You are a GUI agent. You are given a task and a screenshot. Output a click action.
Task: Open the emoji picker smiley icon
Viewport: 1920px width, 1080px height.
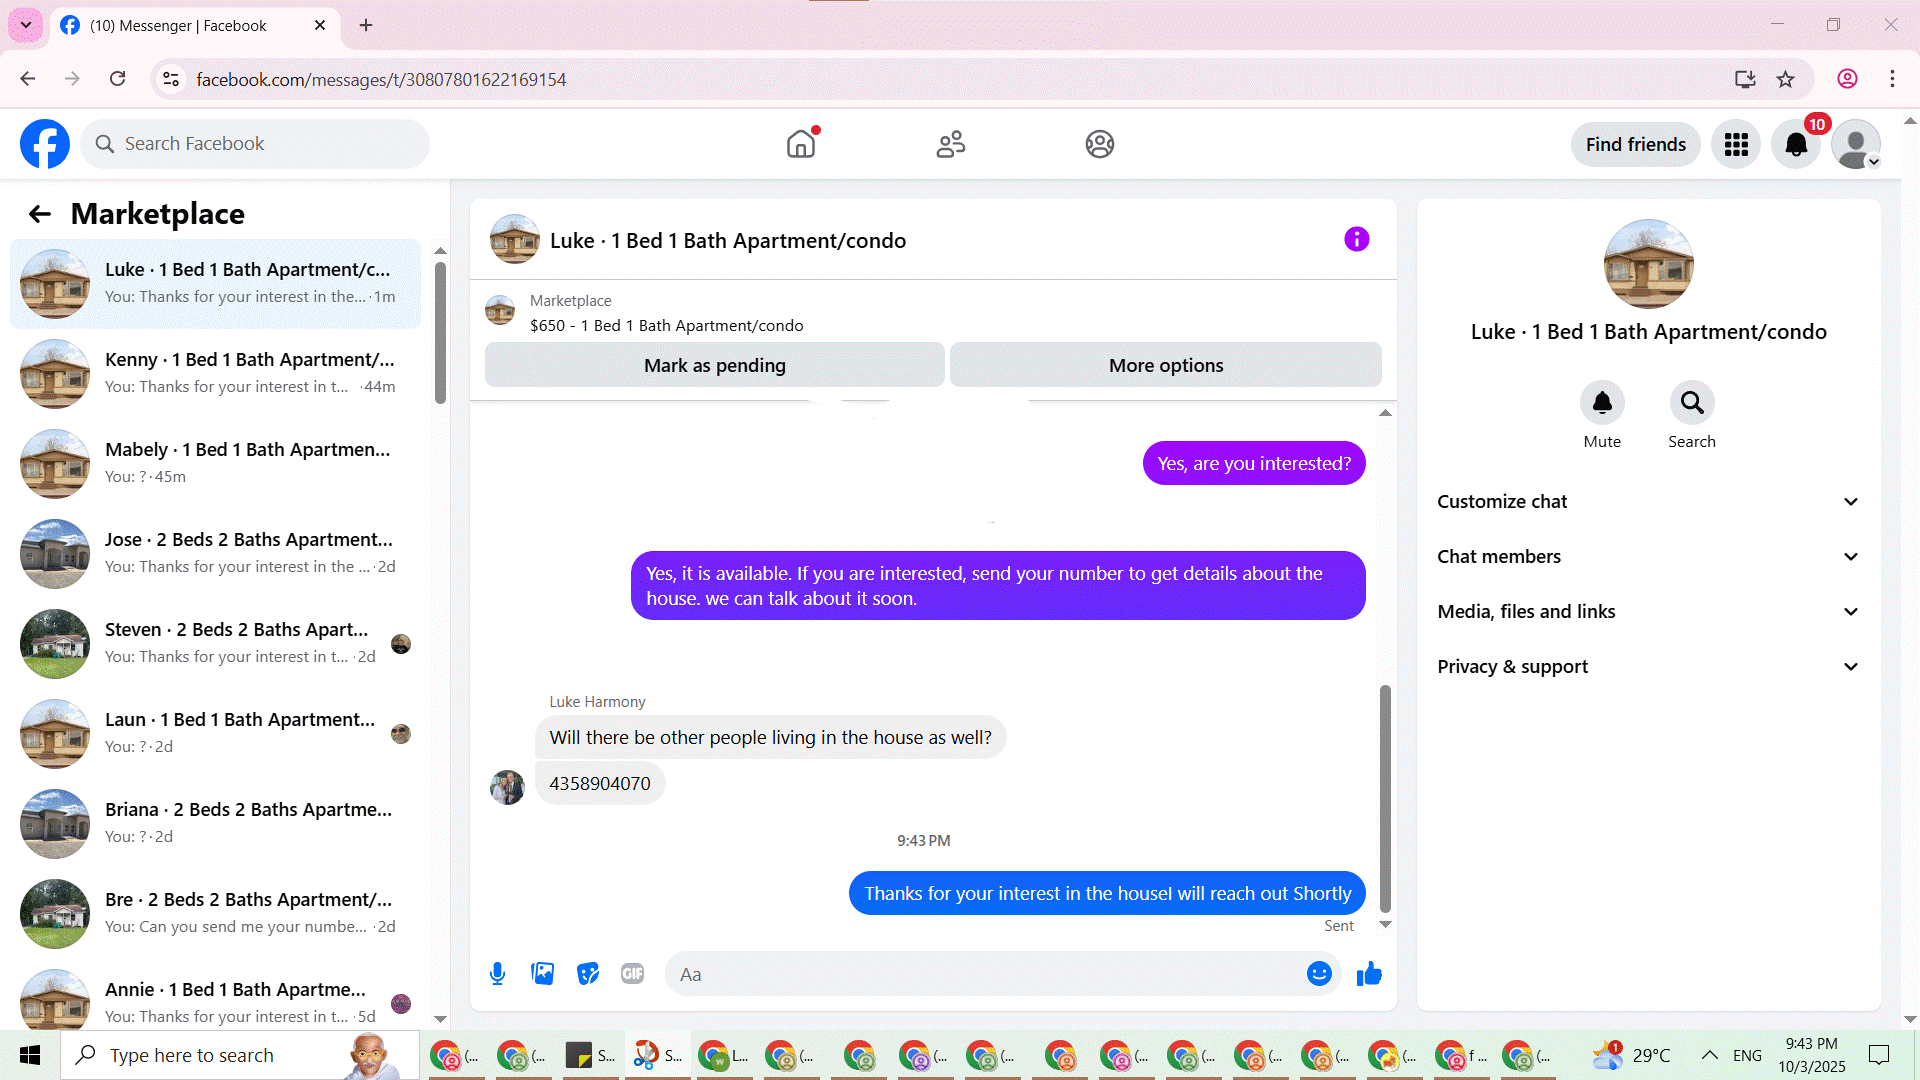(x=1319, y=974)
